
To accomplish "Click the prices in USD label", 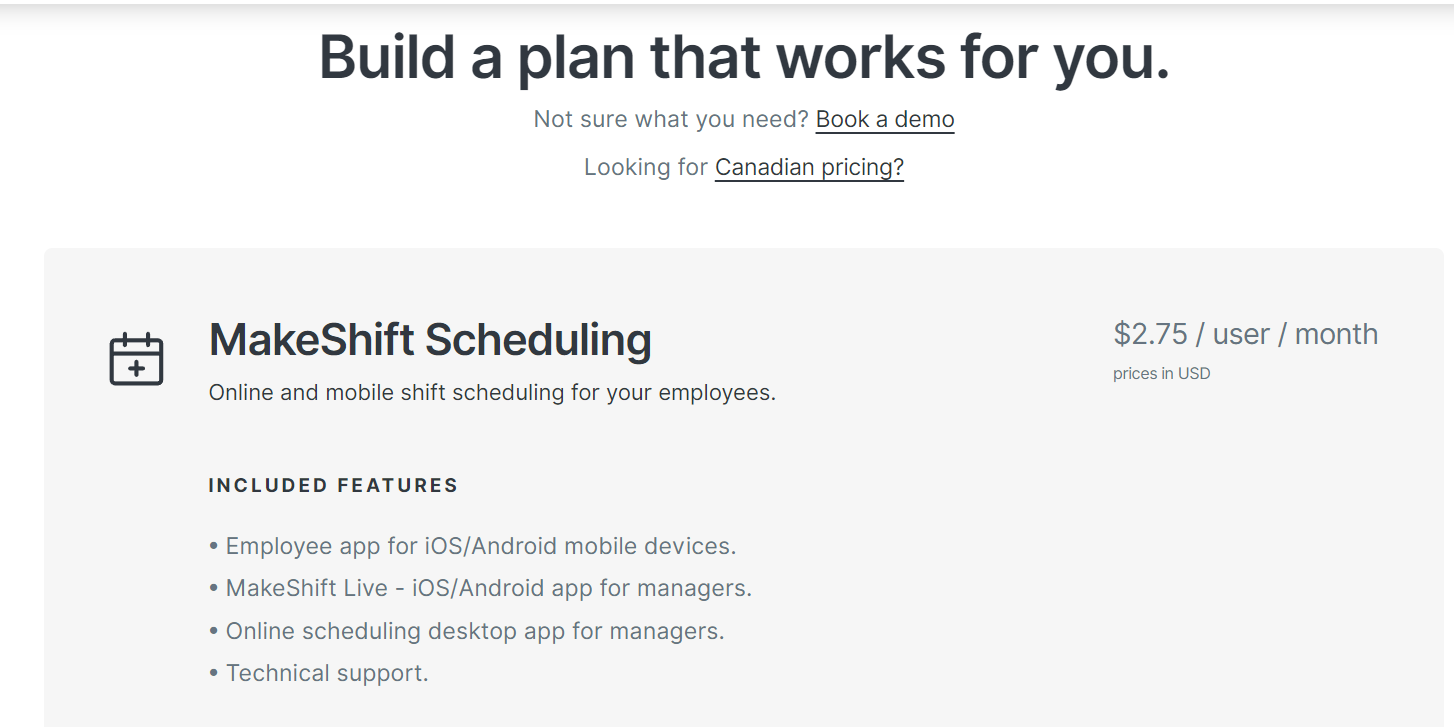I will tap(1161, 373).
